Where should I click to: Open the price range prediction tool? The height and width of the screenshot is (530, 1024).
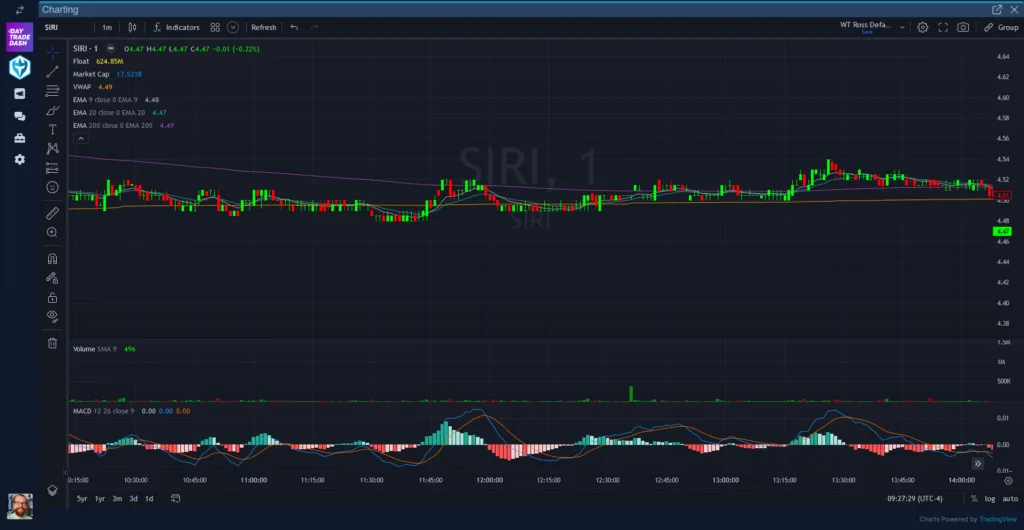pyautogui.click(x=52, y=168)
